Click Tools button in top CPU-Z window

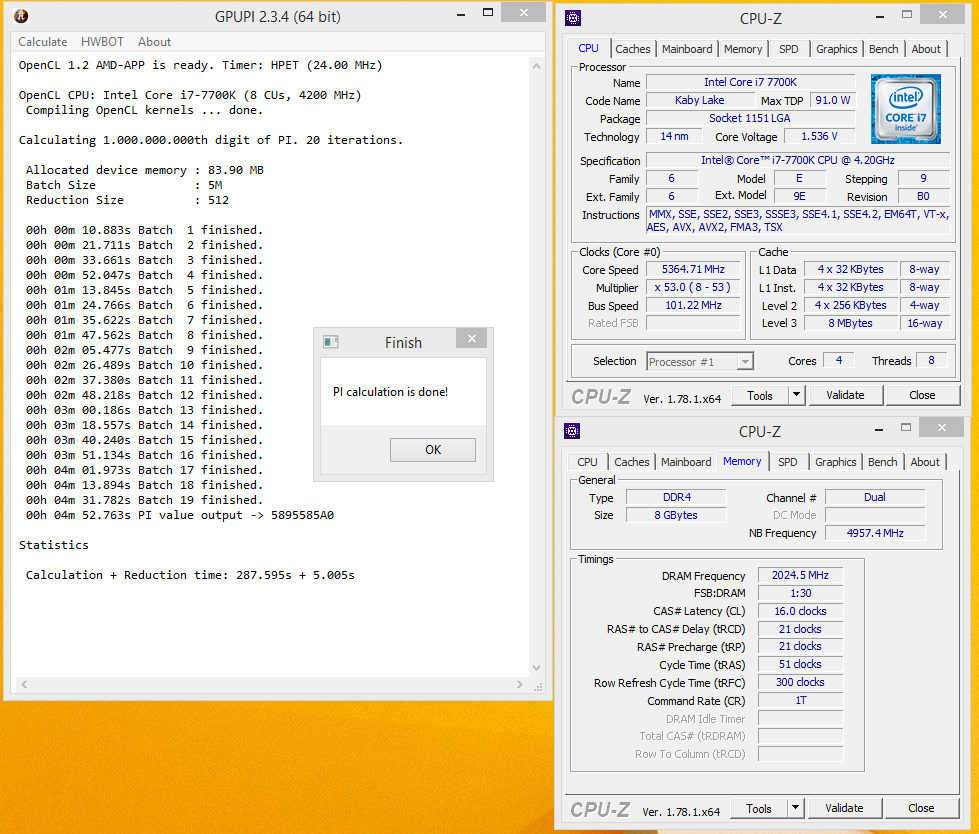(x=759, y=396)
